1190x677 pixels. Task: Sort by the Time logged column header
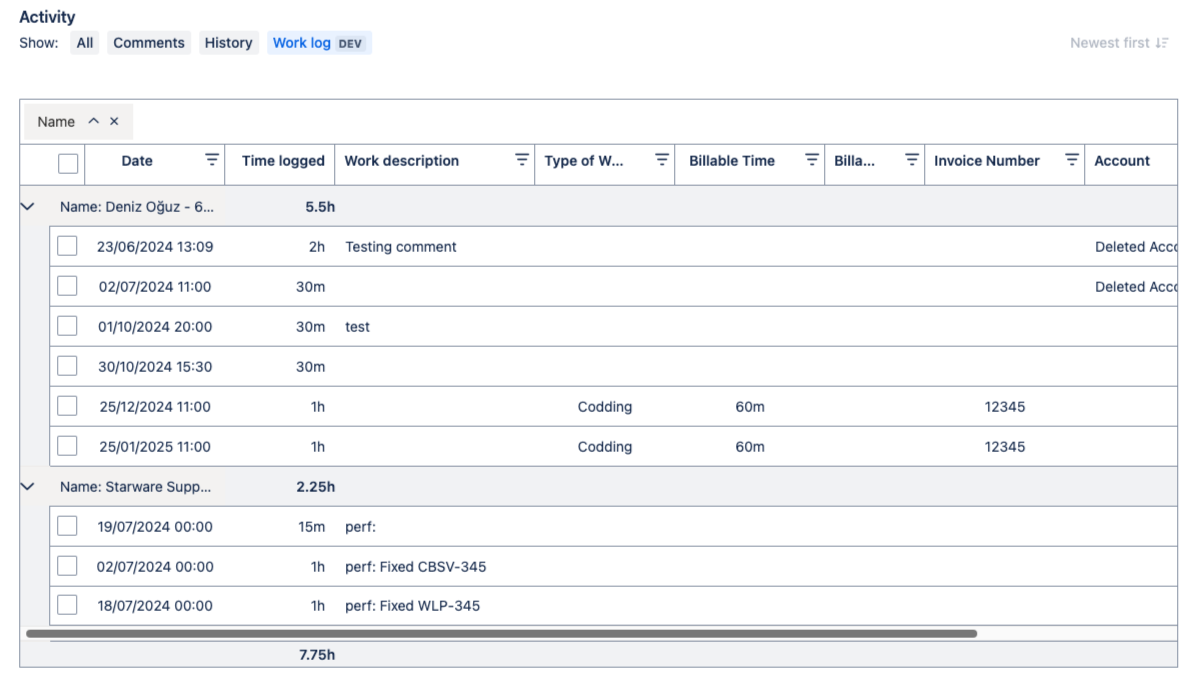point(283,161)
